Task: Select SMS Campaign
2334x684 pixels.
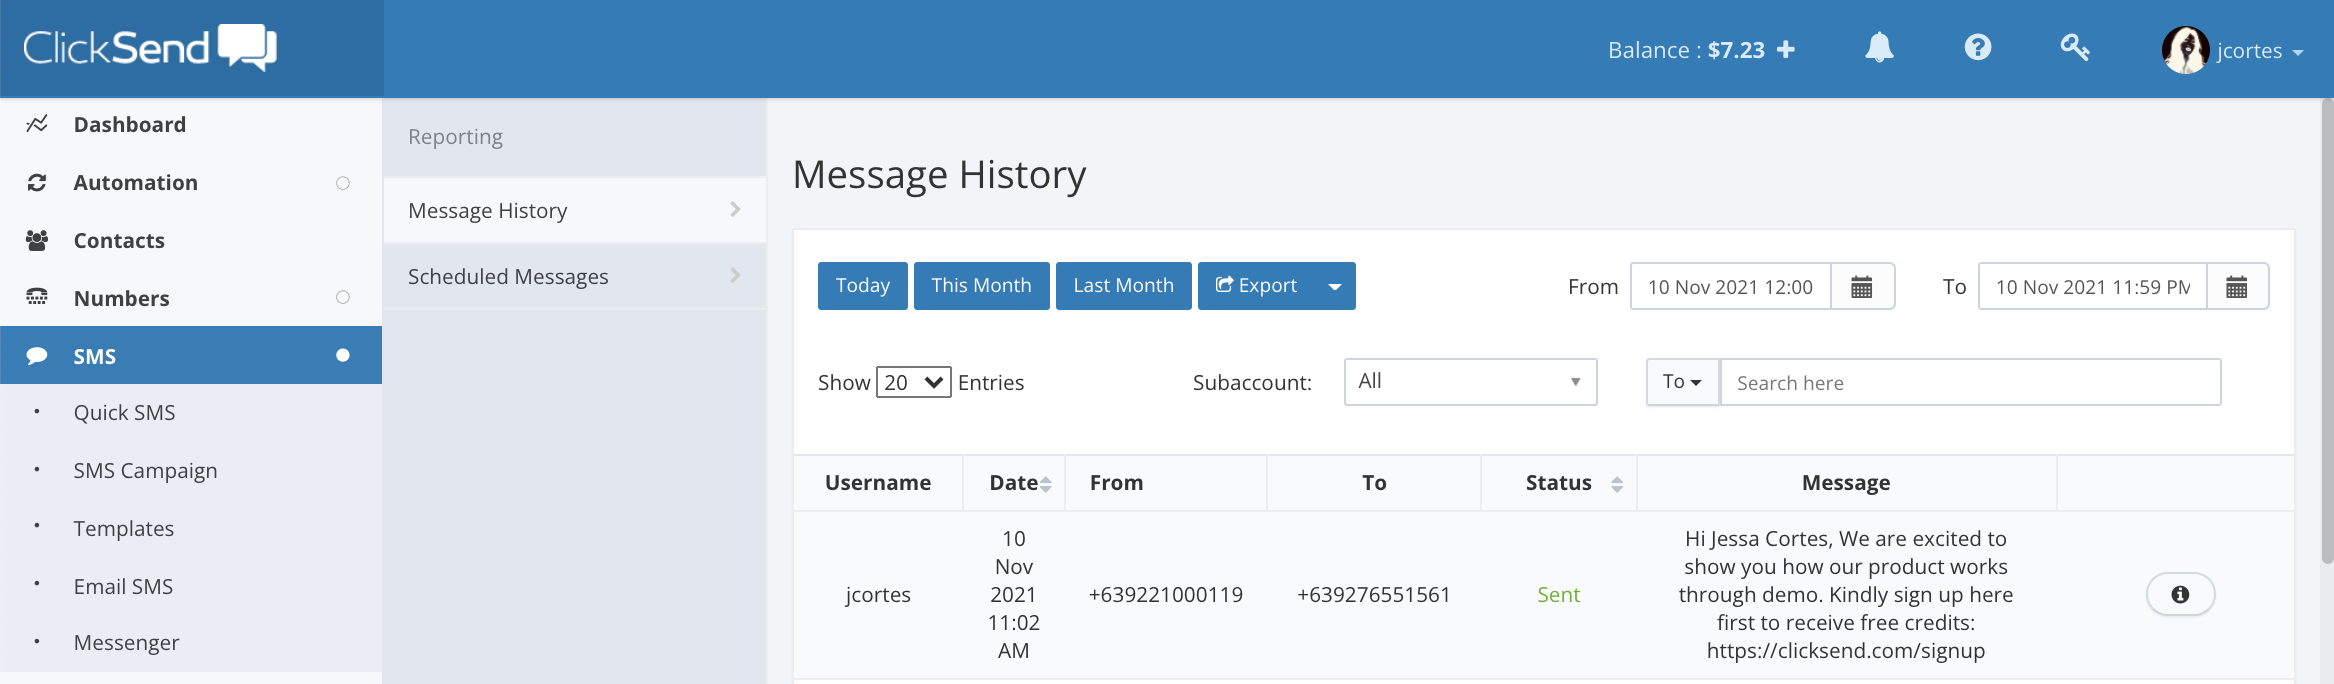Action: (145, 470)
